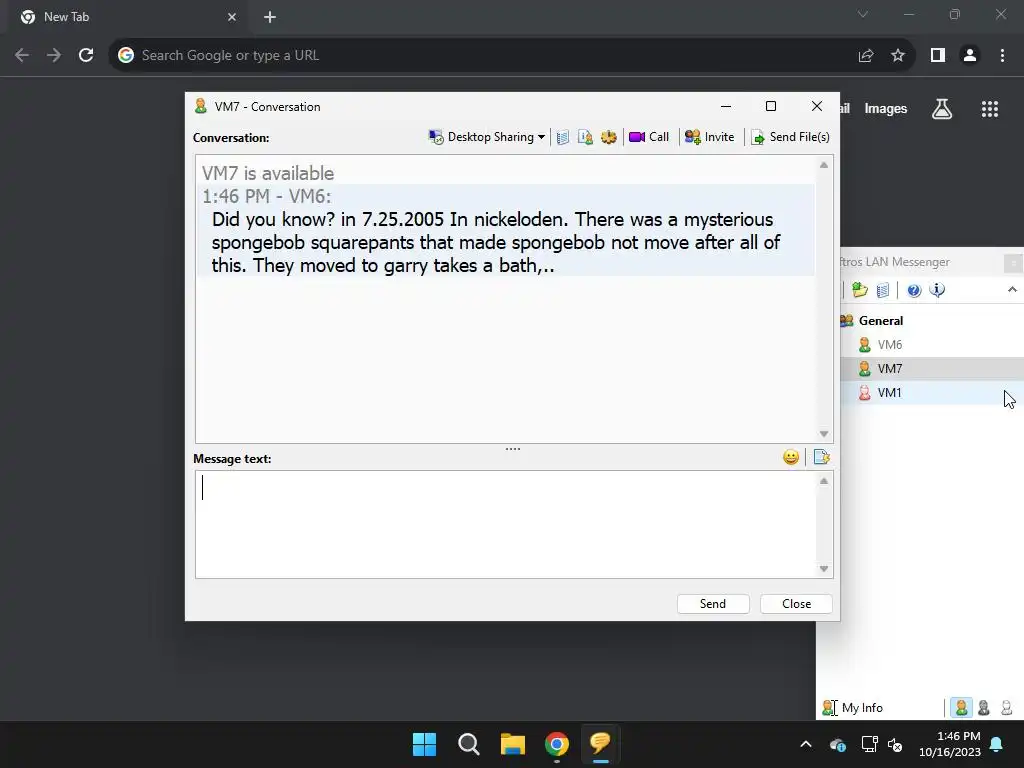Open tab search dropdown in Chrome title bar
The image size is (1024, 768).
point(863,14)
